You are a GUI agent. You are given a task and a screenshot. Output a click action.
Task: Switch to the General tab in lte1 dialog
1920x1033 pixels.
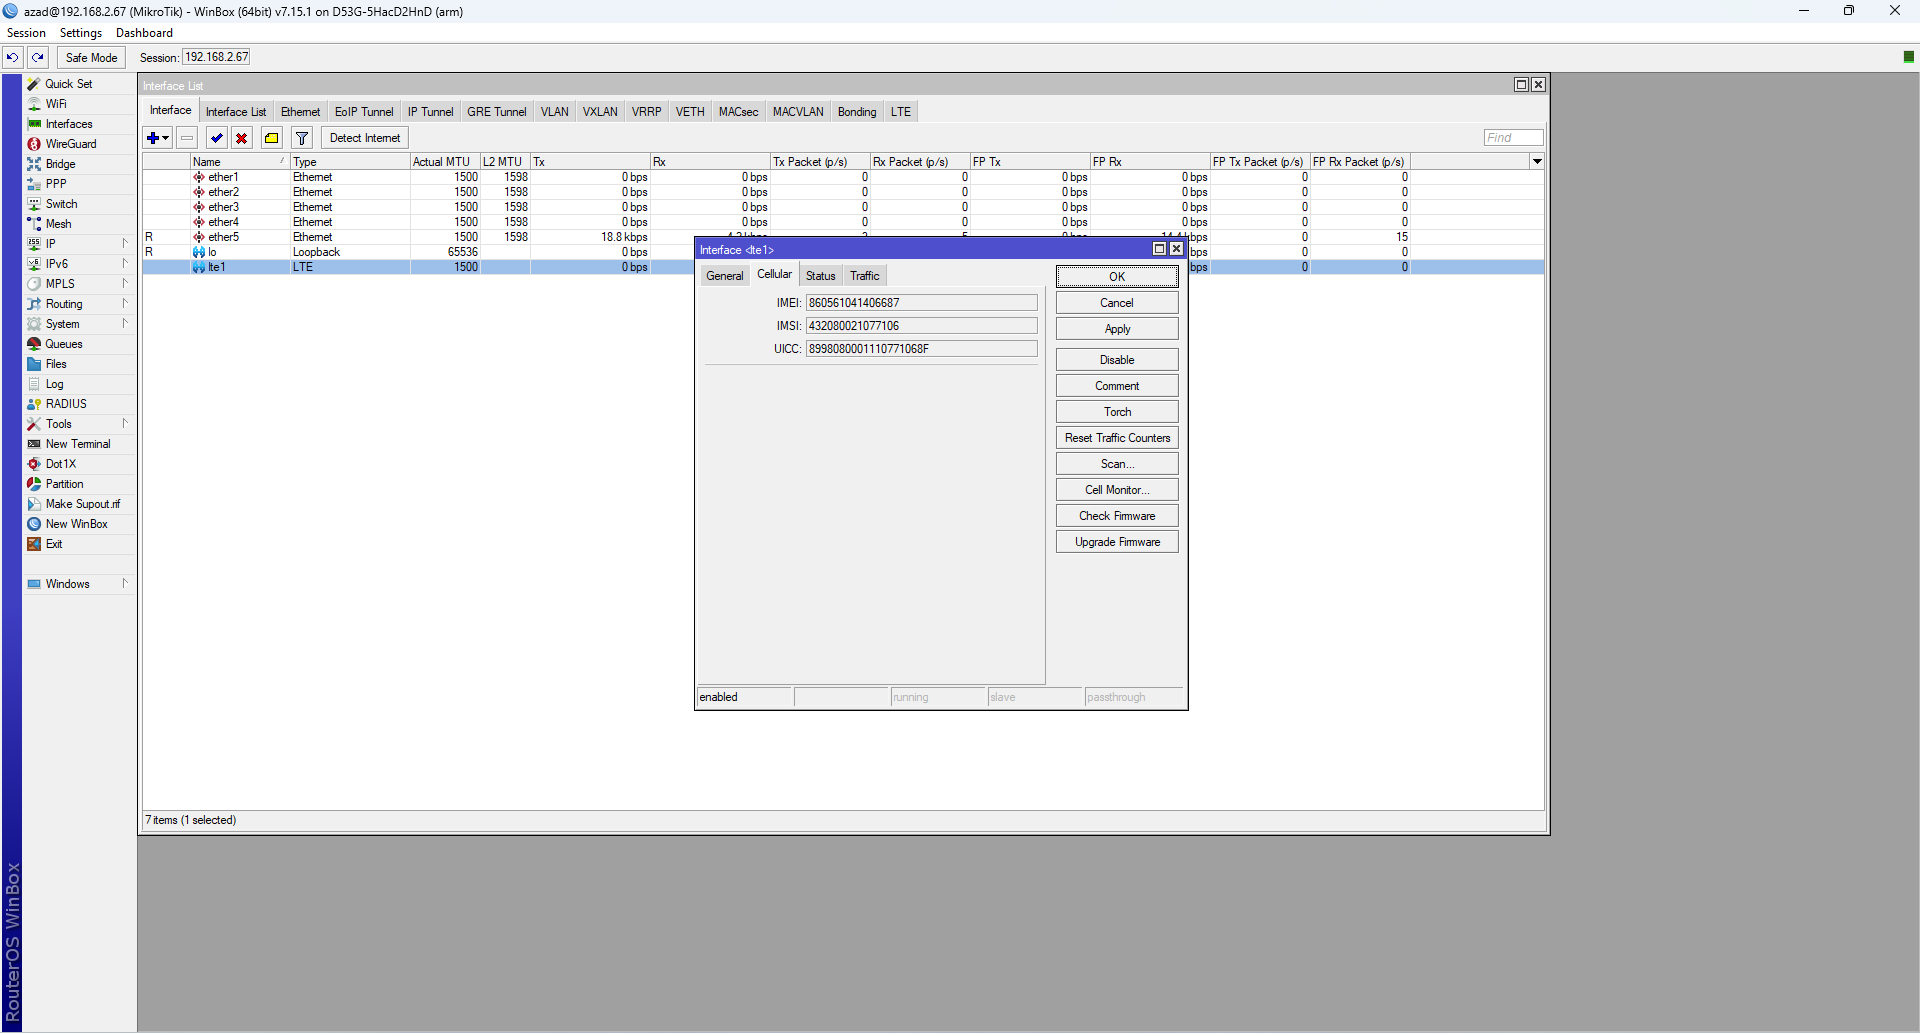[x=724, y=276]
